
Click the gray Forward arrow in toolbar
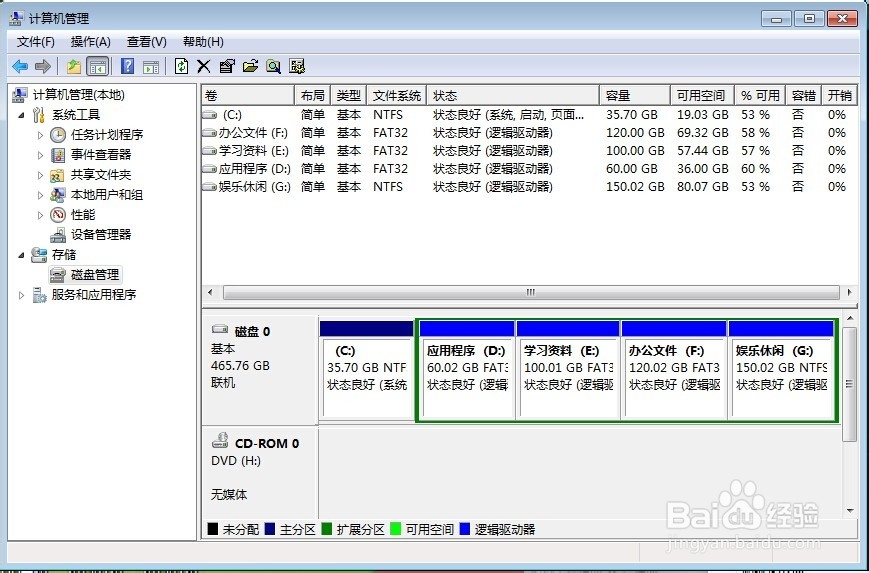pyautogui.click(x=43, y=66)
